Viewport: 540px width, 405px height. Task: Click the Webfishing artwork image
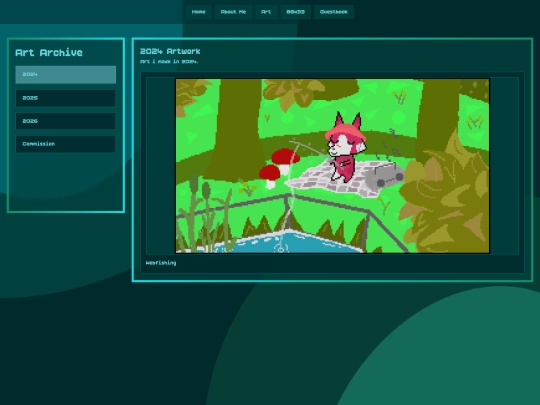[332, 166]
